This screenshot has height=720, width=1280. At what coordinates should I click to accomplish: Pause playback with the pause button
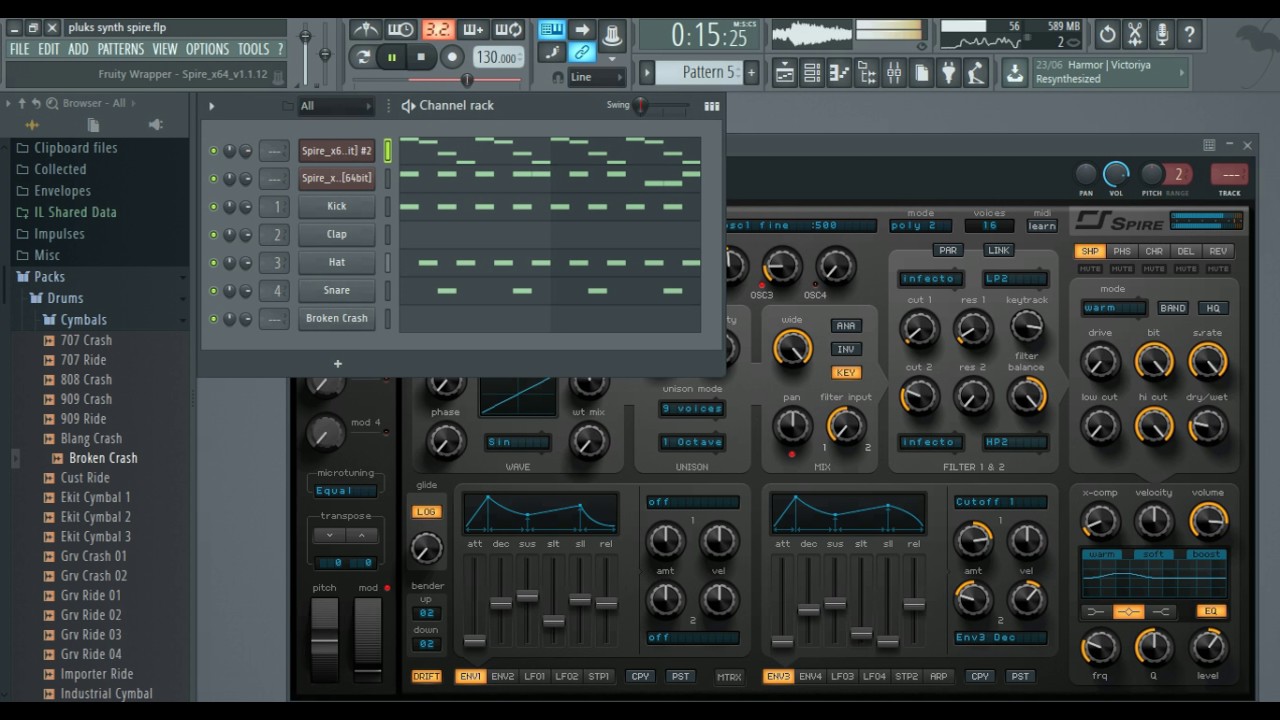(392, 57)
